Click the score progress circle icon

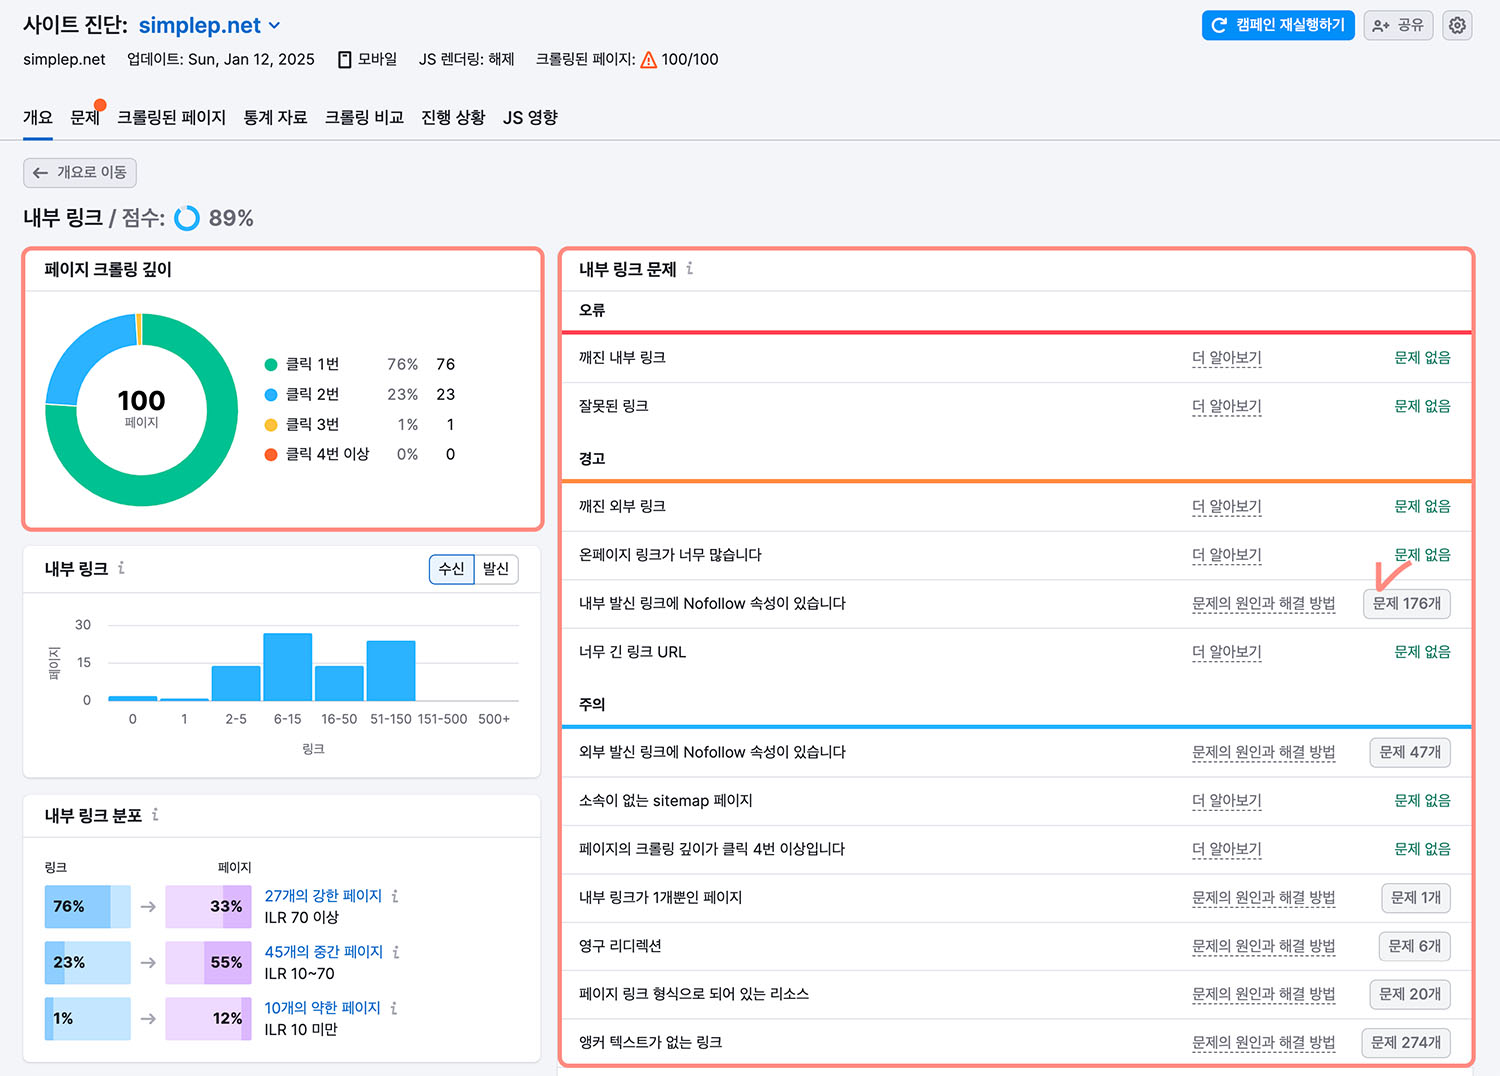pyautogui.click(x=187, y=218)
